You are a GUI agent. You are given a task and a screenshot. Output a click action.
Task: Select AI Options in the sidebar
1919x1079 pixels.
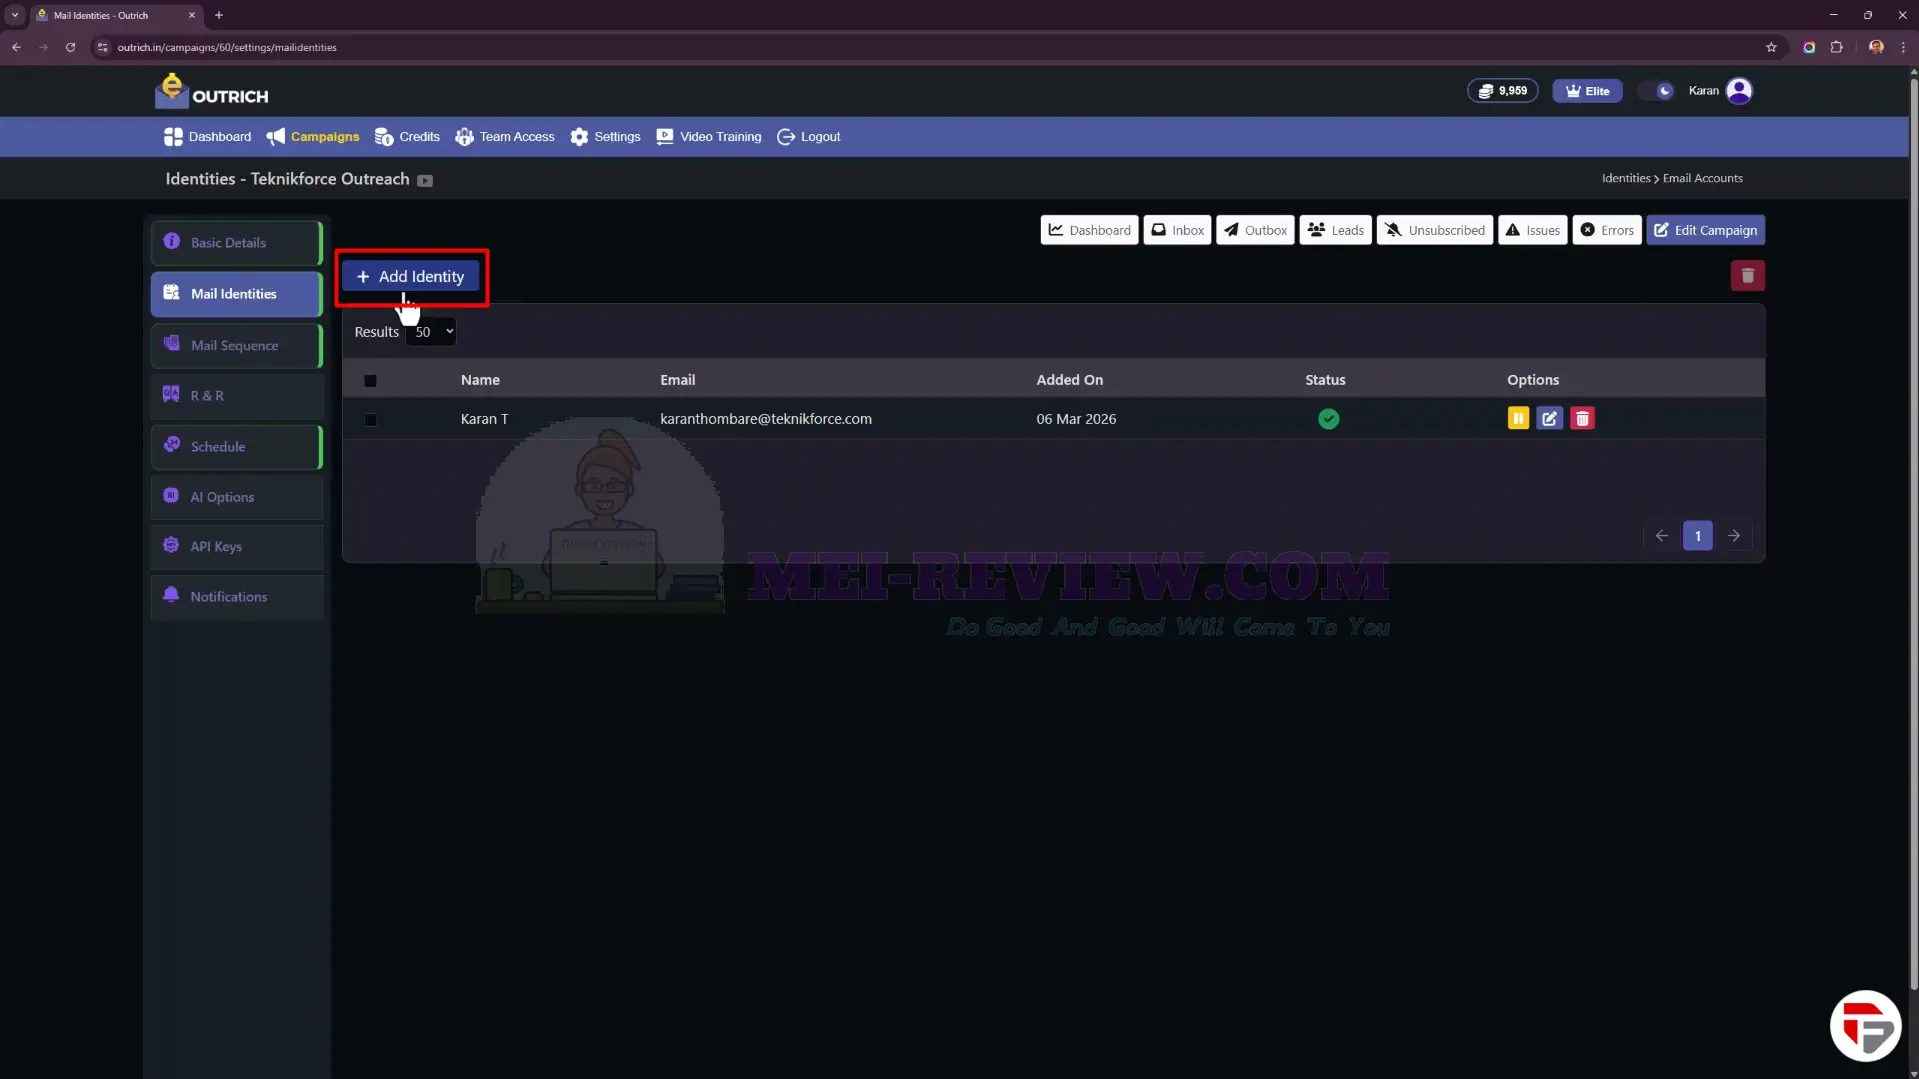coord(237,497)
